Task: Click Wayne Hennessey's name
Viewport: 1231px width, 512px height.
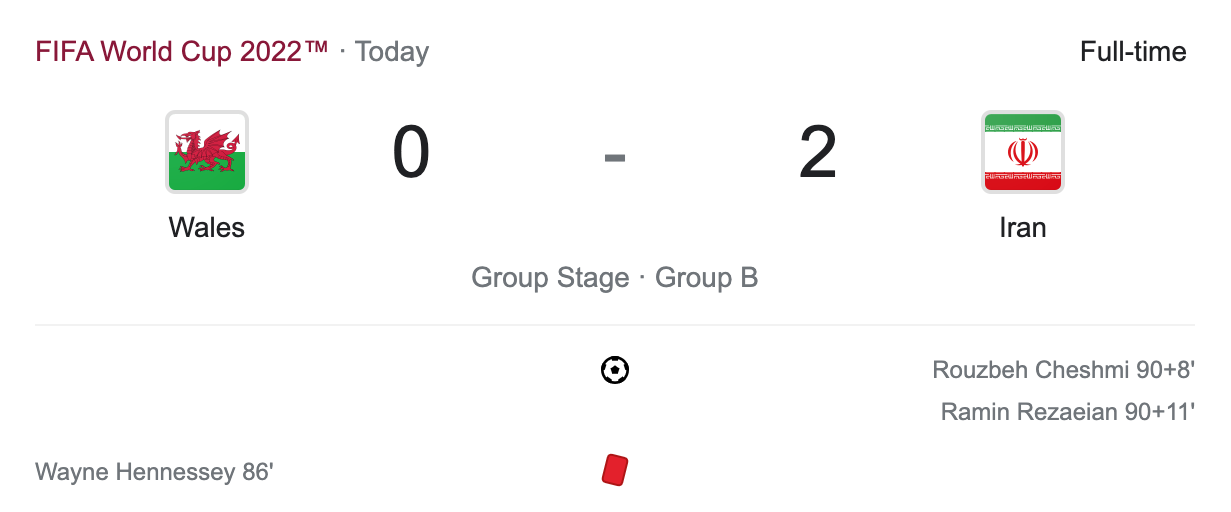Action: point(134,471)
